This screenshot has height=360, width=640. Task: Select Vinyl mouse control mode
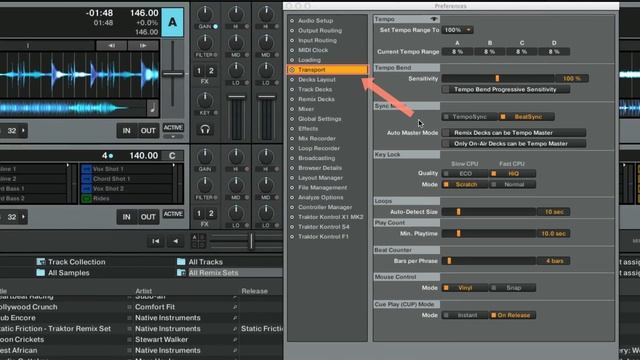click(x=465, y=288)
